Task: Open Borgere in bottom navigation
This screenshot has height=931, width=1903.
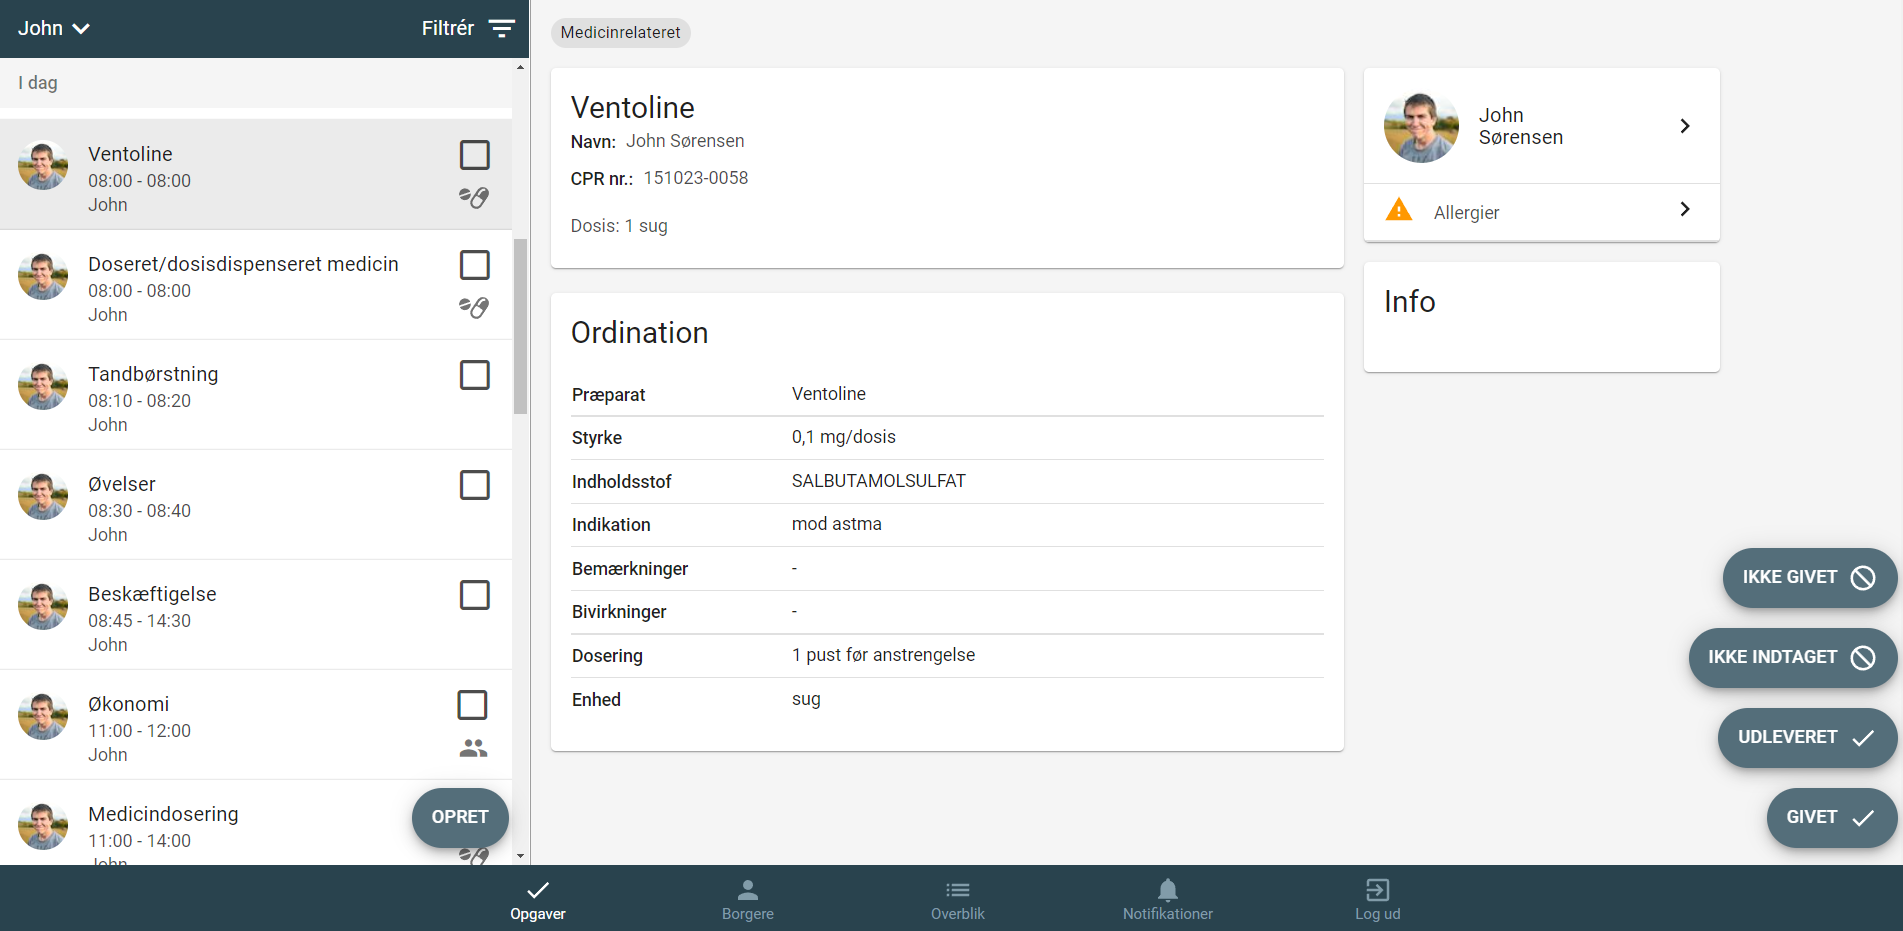Action: [748, 899]
